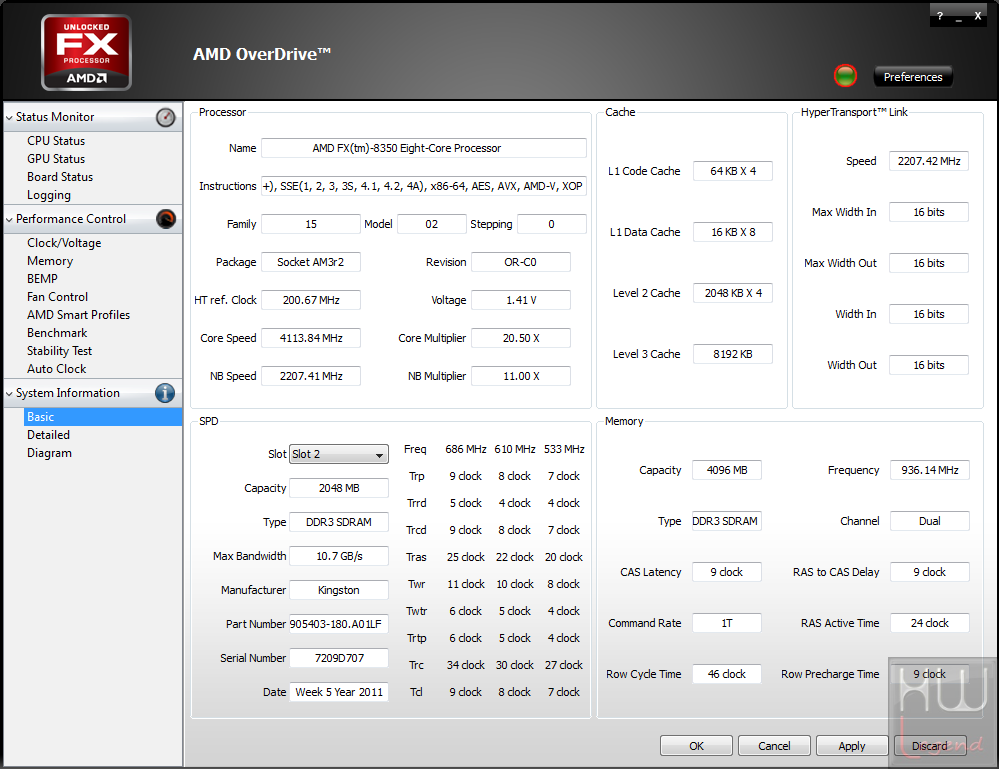Click the L1 Code Cache value

pyautogui.click(x=733, y=171)
